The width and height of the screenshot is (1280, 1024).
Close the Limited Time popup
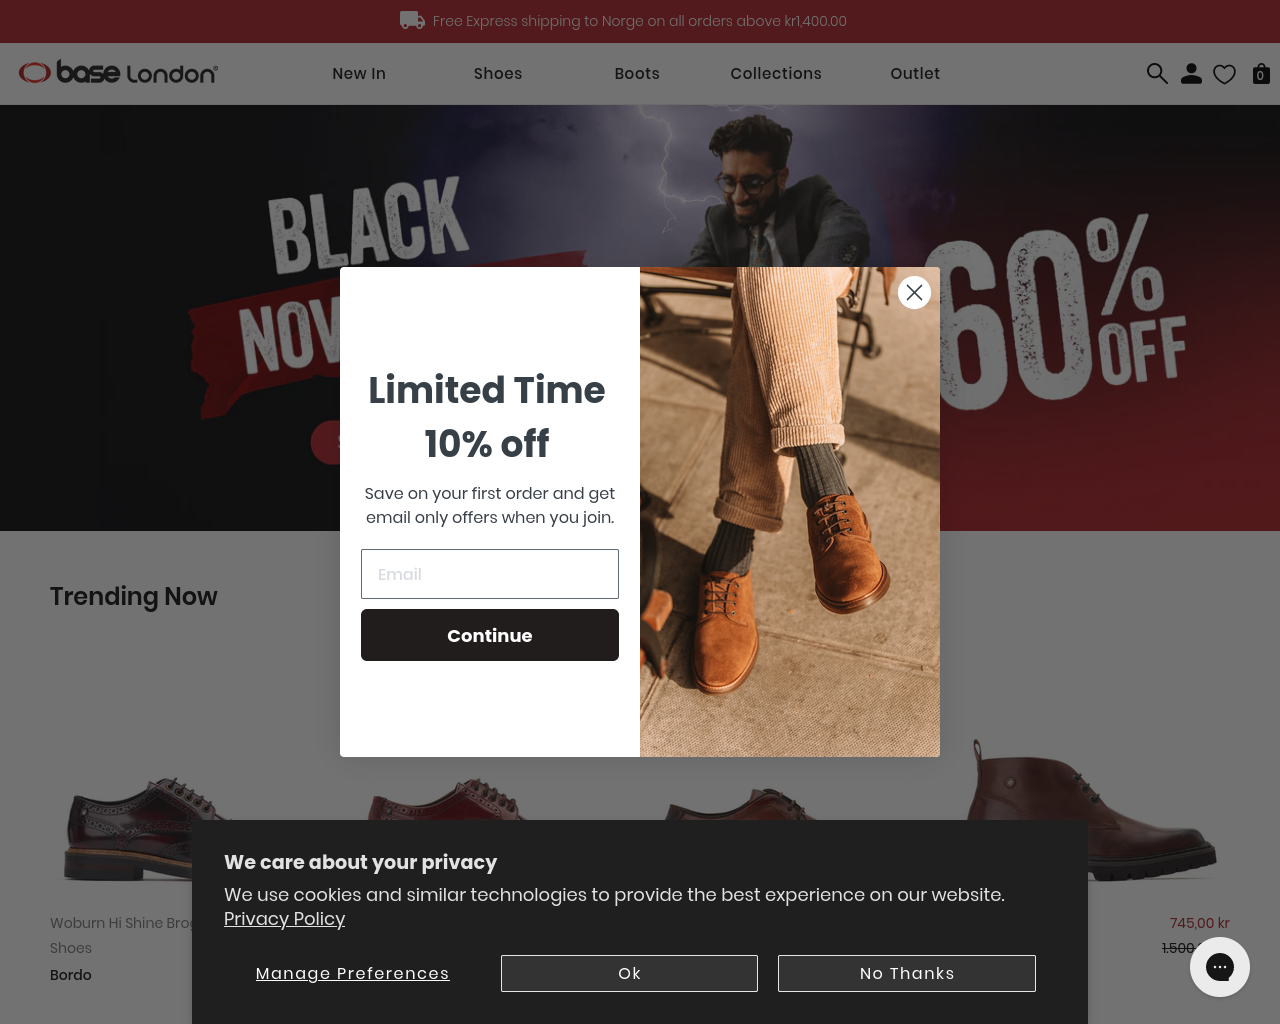[914, 292]
